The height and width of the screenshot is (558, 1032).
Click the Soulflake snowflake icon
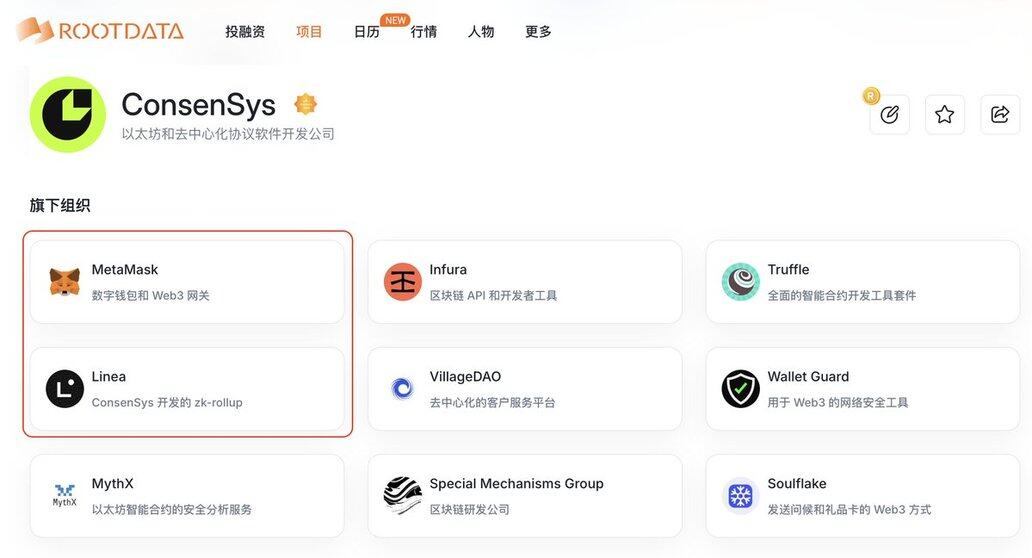[740, 495]
